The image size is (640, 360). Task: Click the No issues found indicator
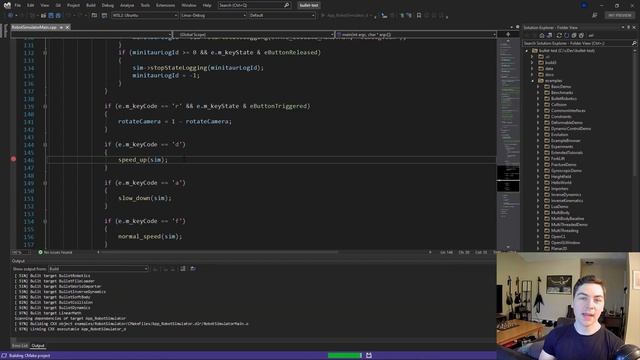[55, 253]
